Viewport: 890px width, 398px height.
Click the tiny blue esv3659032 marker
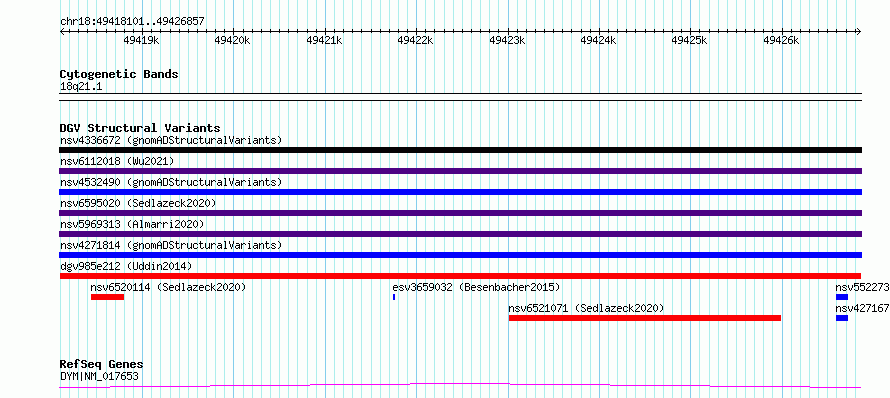click(394, 297)
